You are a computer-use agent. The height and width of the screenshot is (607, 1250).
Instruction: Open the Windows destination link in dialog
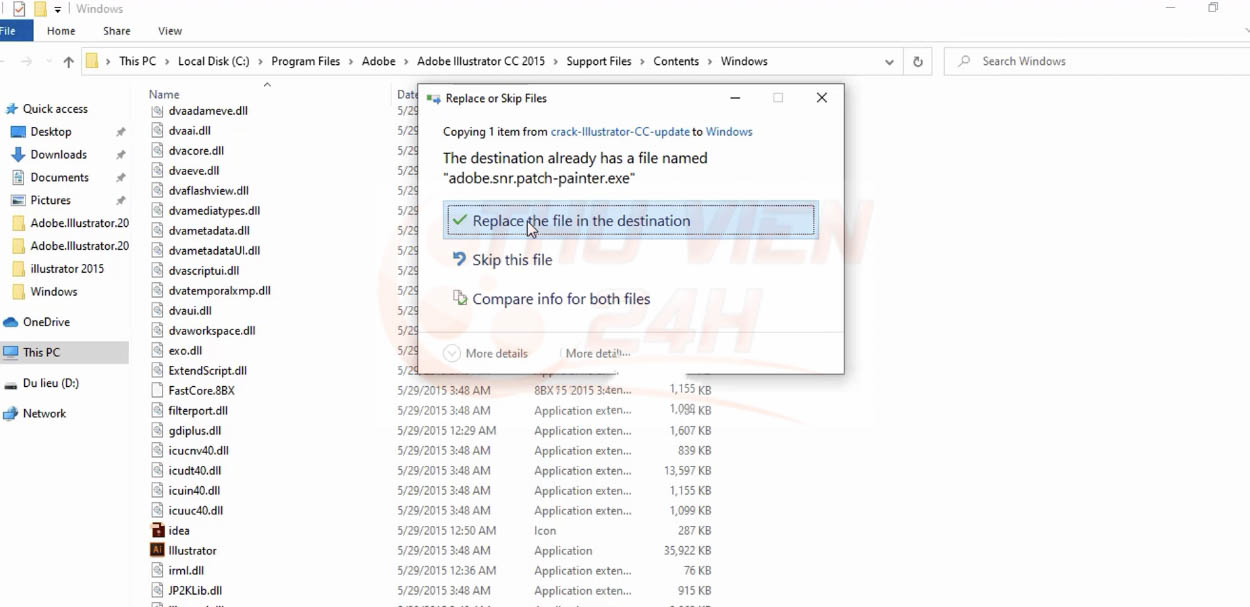[x=729, y=132]
